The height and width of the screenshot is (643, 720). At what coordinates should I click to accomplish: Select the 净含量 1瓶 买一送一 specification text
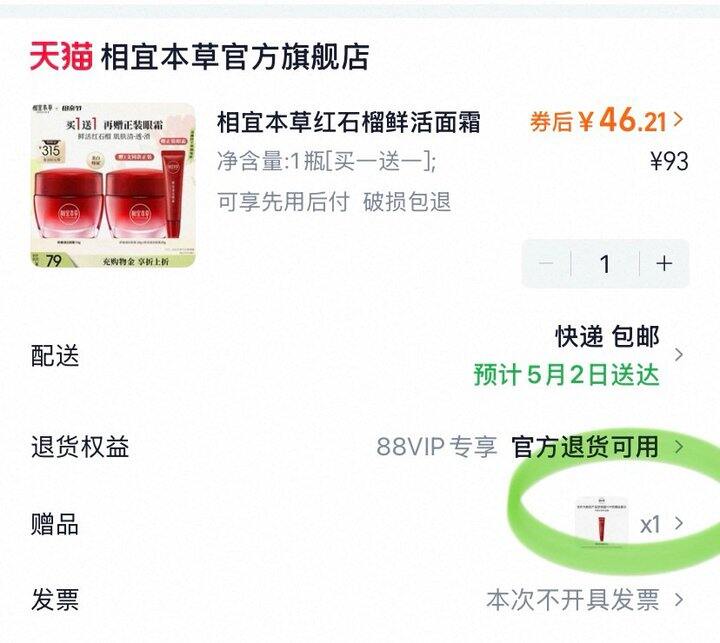point(326,161)
